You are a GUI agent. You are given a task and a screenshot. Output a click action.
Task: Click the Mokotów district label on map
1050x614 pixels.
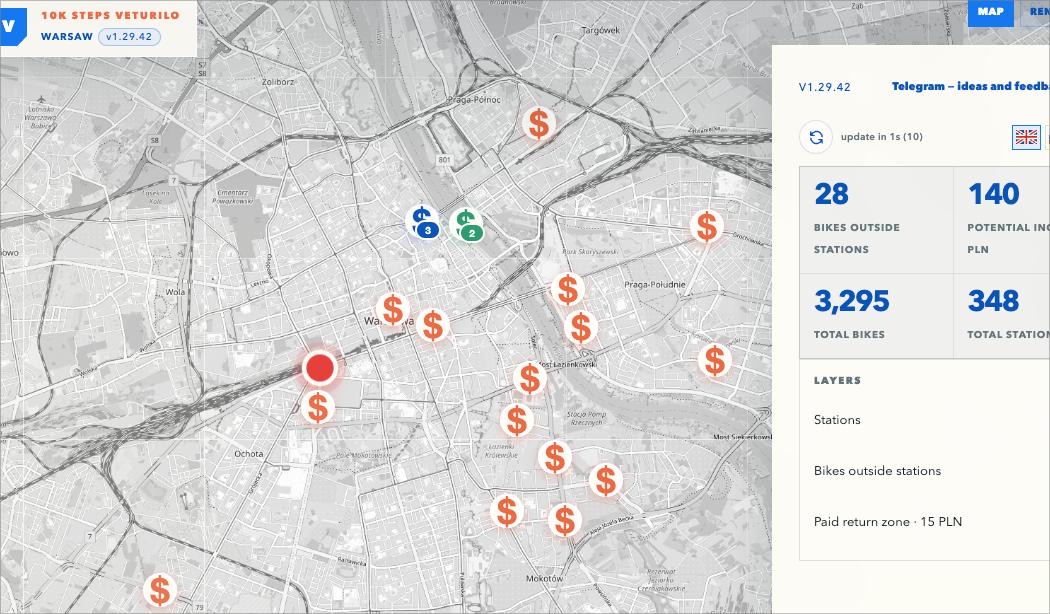click(x=544, y=578)
